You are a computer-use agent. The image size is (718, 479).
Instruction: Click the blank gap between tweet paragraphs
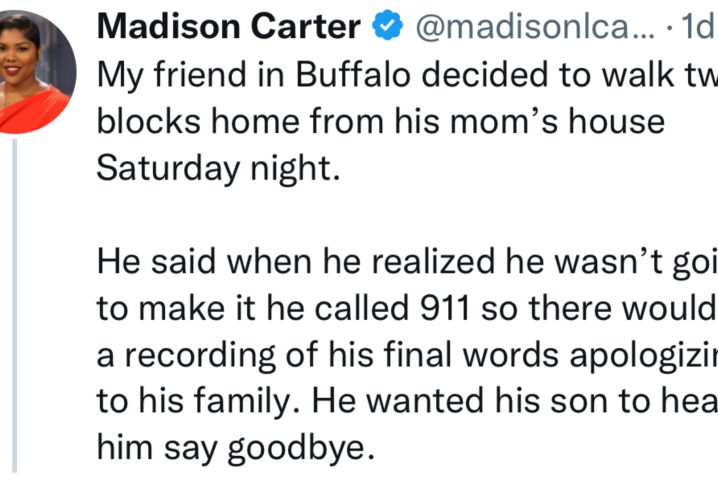click(x=408, y=215)
